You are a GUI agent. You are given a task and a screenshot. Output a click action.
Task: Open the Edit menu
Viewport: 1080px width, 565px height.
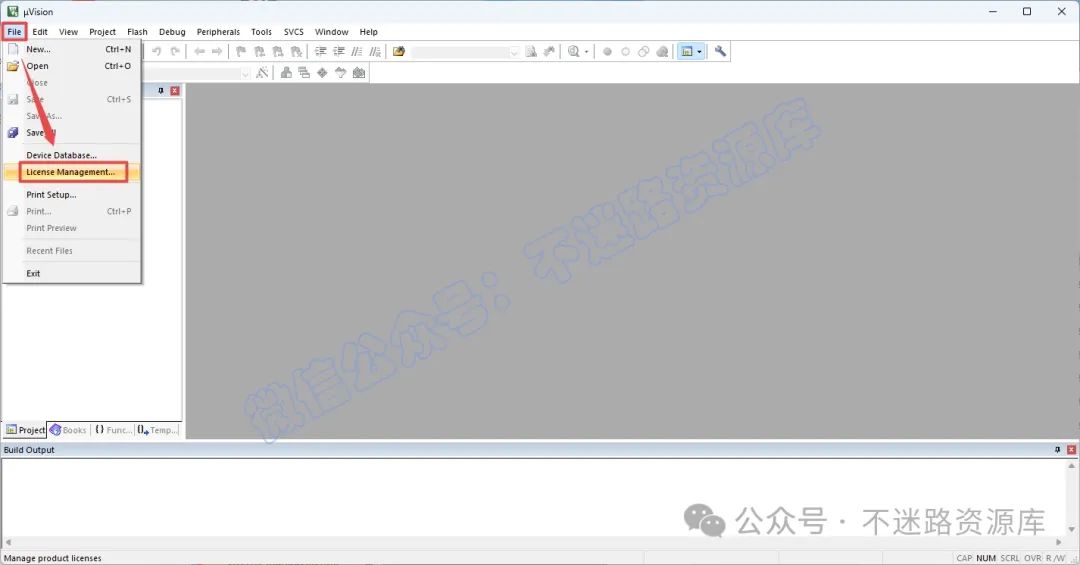click(x=40, y=32)
